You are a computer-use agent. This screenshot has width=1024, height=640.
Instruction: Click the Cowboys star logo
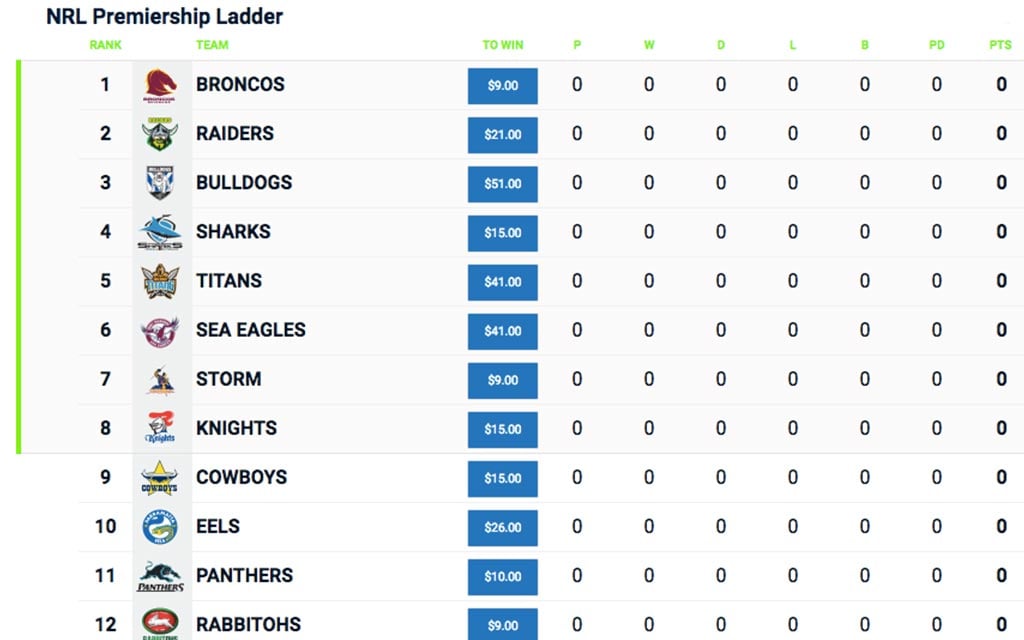(x=159, y=478)
